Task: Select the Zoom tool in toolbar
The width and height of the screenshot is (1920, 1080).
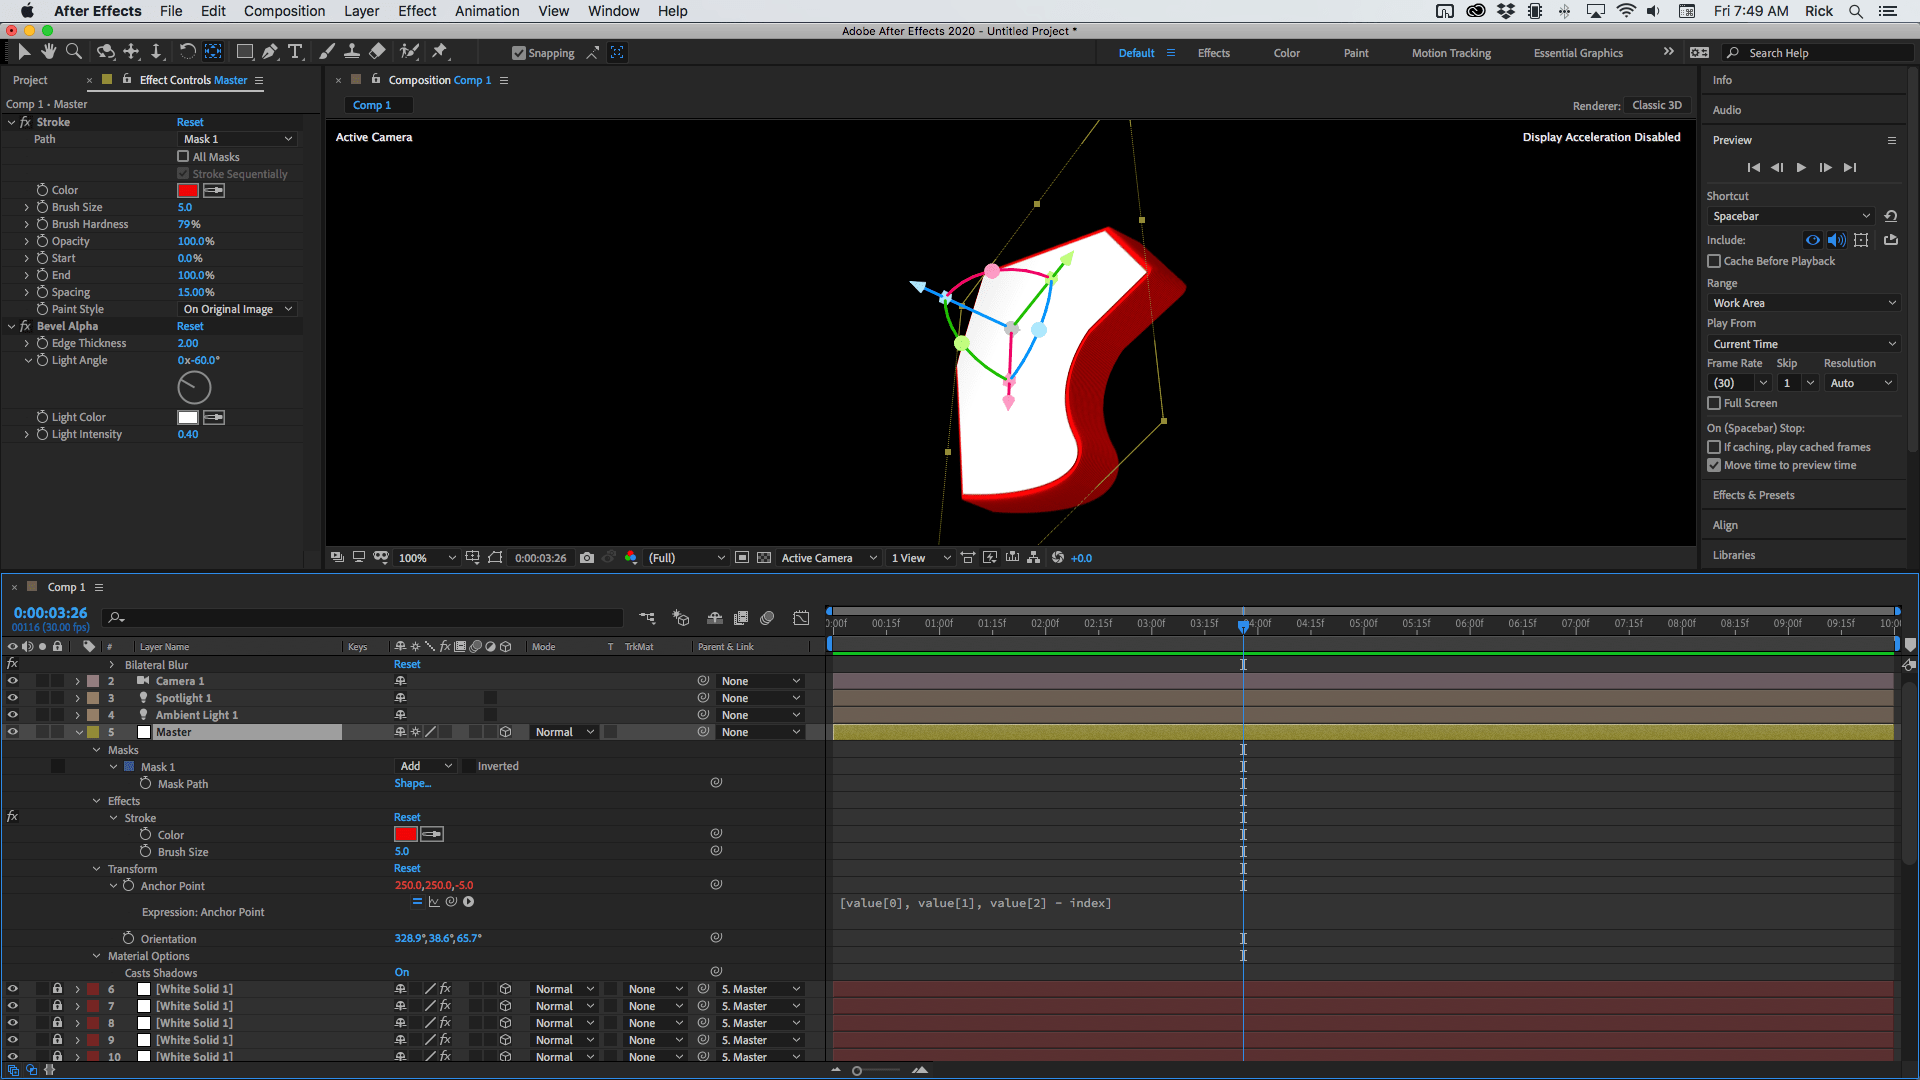Action: coord(74,52)
